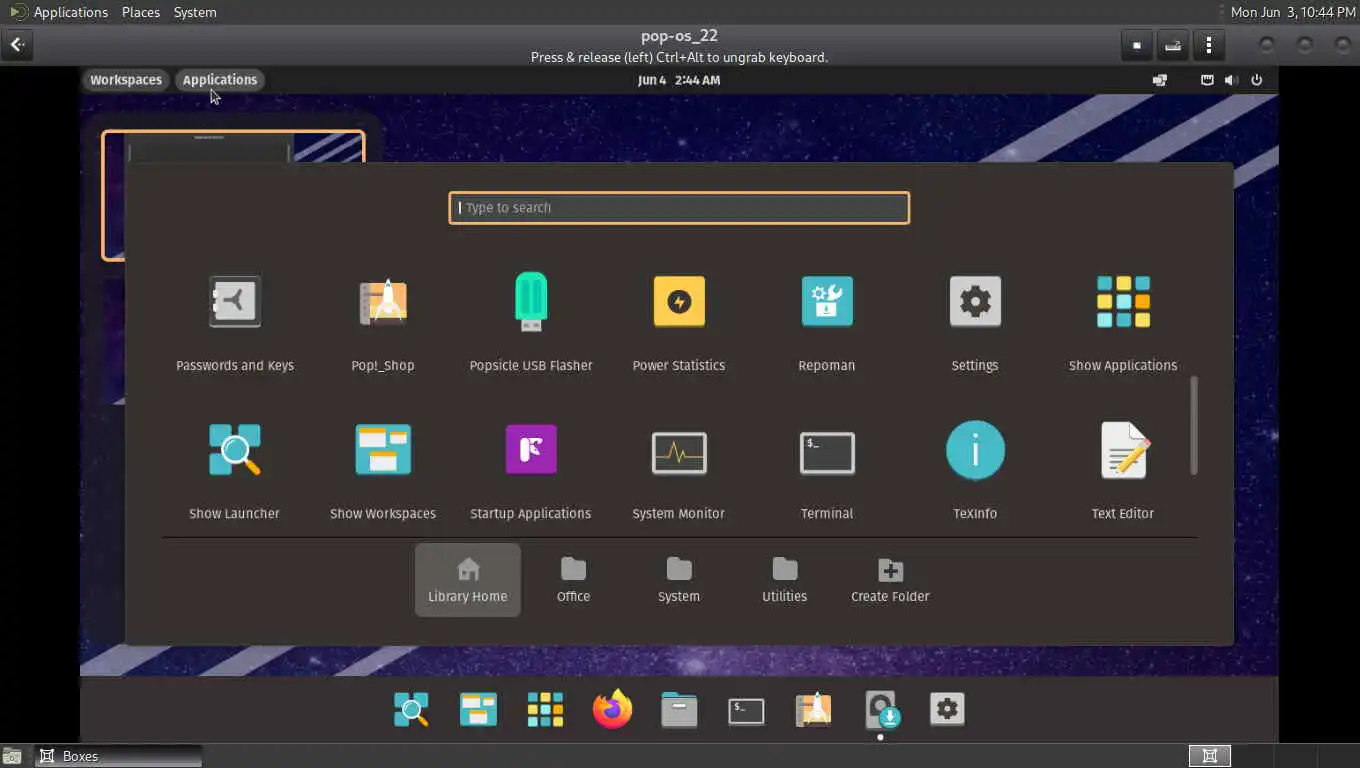Viewport: 1360px width, 768px height.
Task: Click guest volume speaker icon
Action: point(1231,80)
